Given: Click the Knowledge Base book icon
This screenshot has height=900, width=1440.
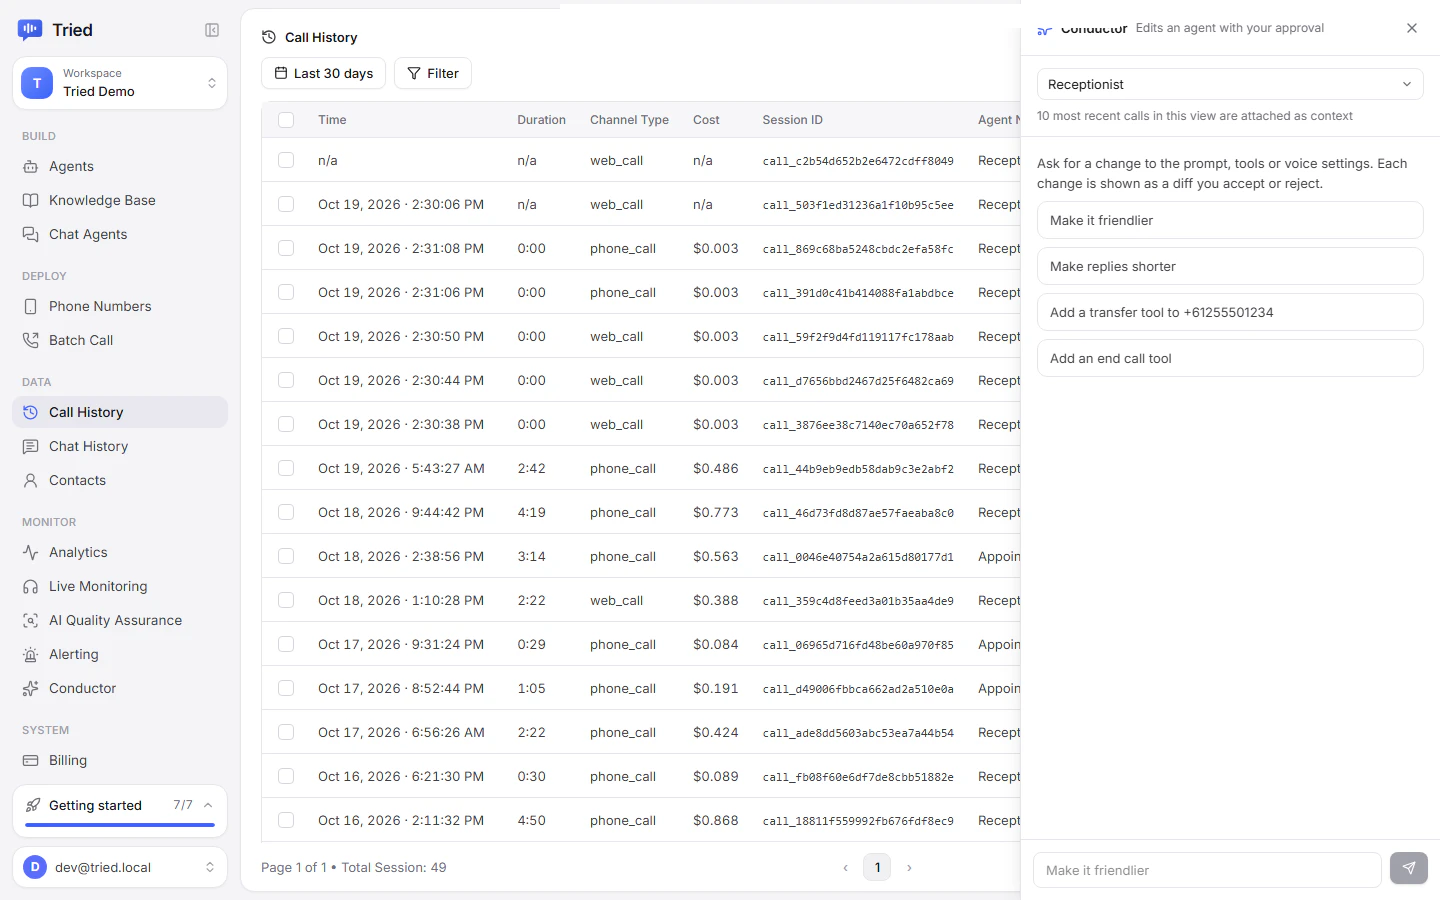Looking at the screenshot, I should (30, 200).
